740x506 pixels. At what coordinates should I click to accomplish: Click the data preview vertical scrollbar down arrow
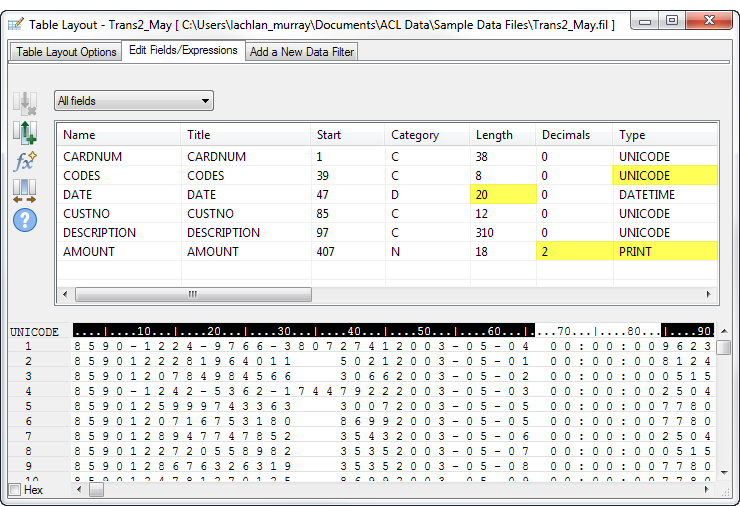tap(723, 473)
